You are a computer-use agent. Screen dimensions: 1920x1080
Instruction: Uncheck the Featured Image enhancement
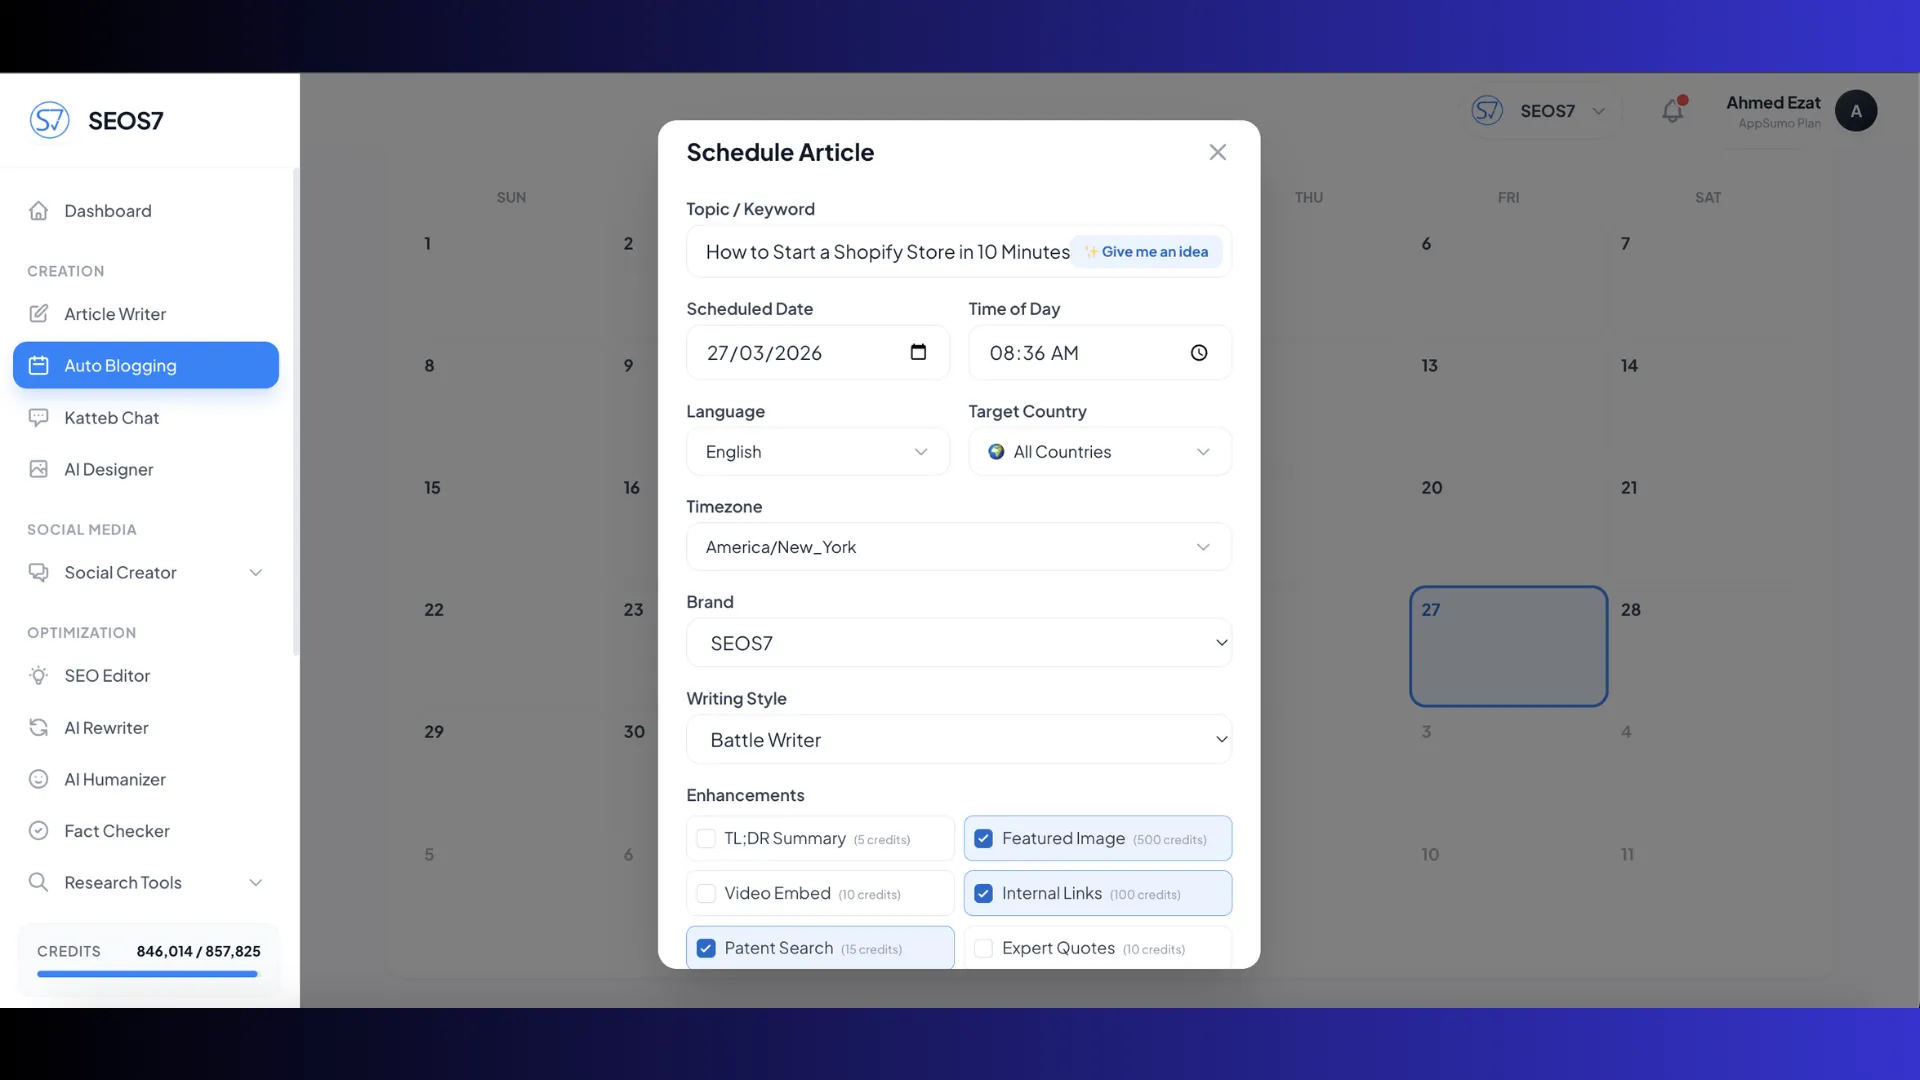pyautogui.click(x=984, y=839)
